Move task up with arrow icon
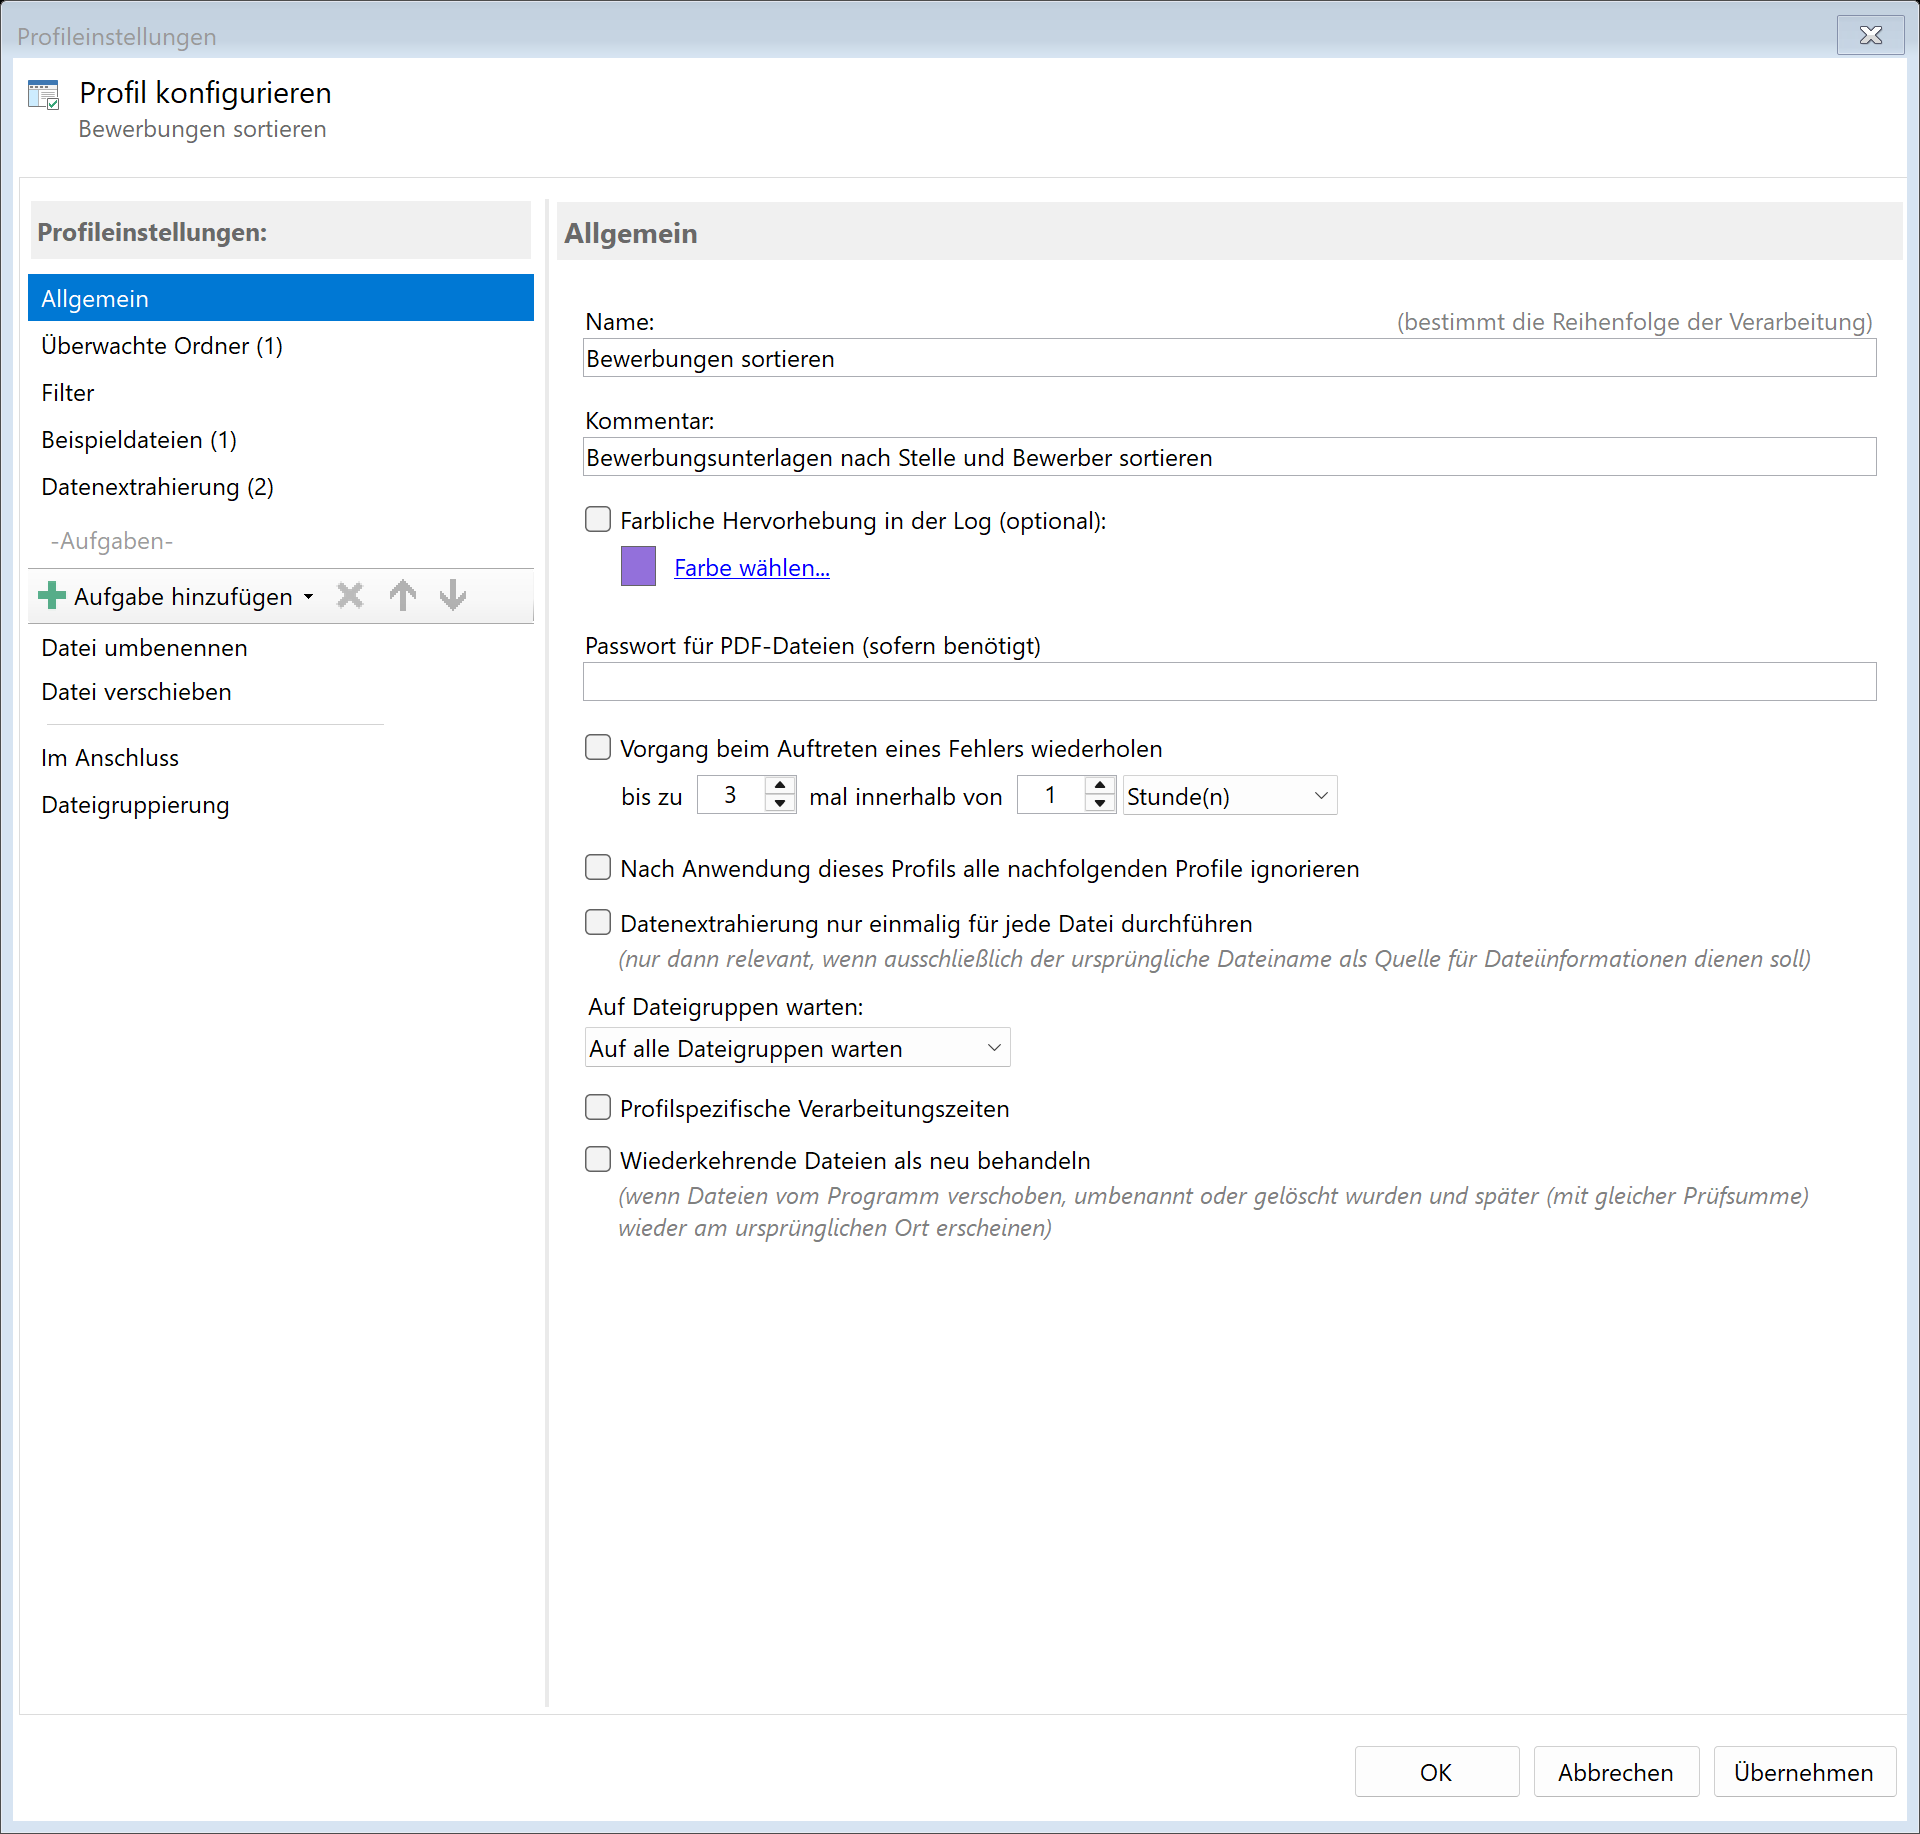The image size is (1920, 1834). point(402,596)
